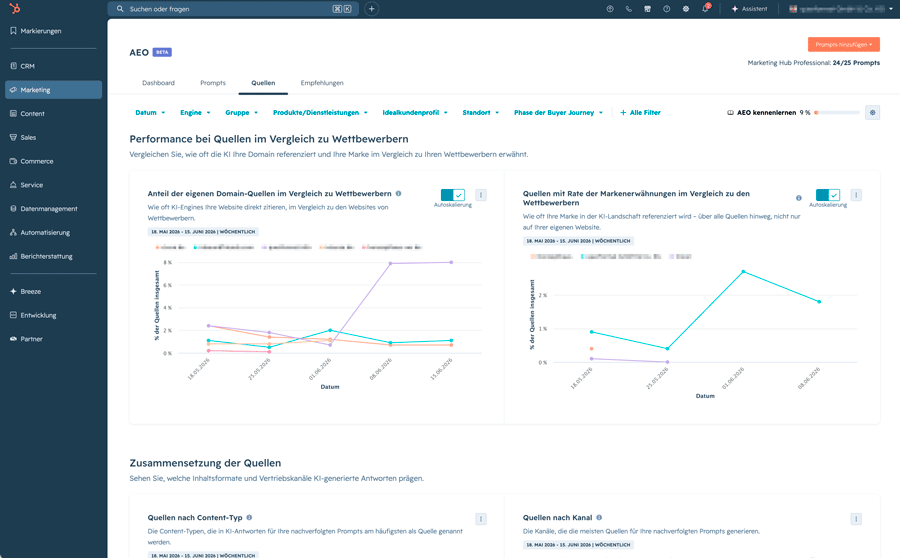Image resolution: width=900 pixels, height=558 pixels.
Task: Click AEO kennenlernen
Action: [x=762, y=113]
